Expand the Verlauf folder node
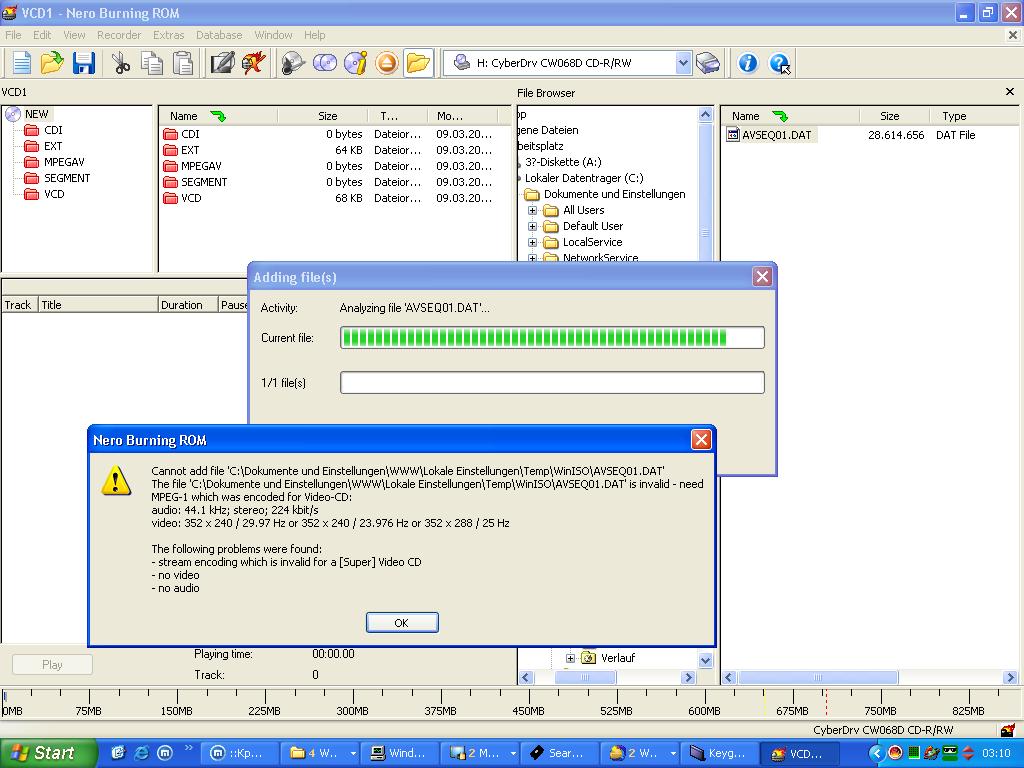The width and height of the screenshot is (1024, 768). (570, 658)
